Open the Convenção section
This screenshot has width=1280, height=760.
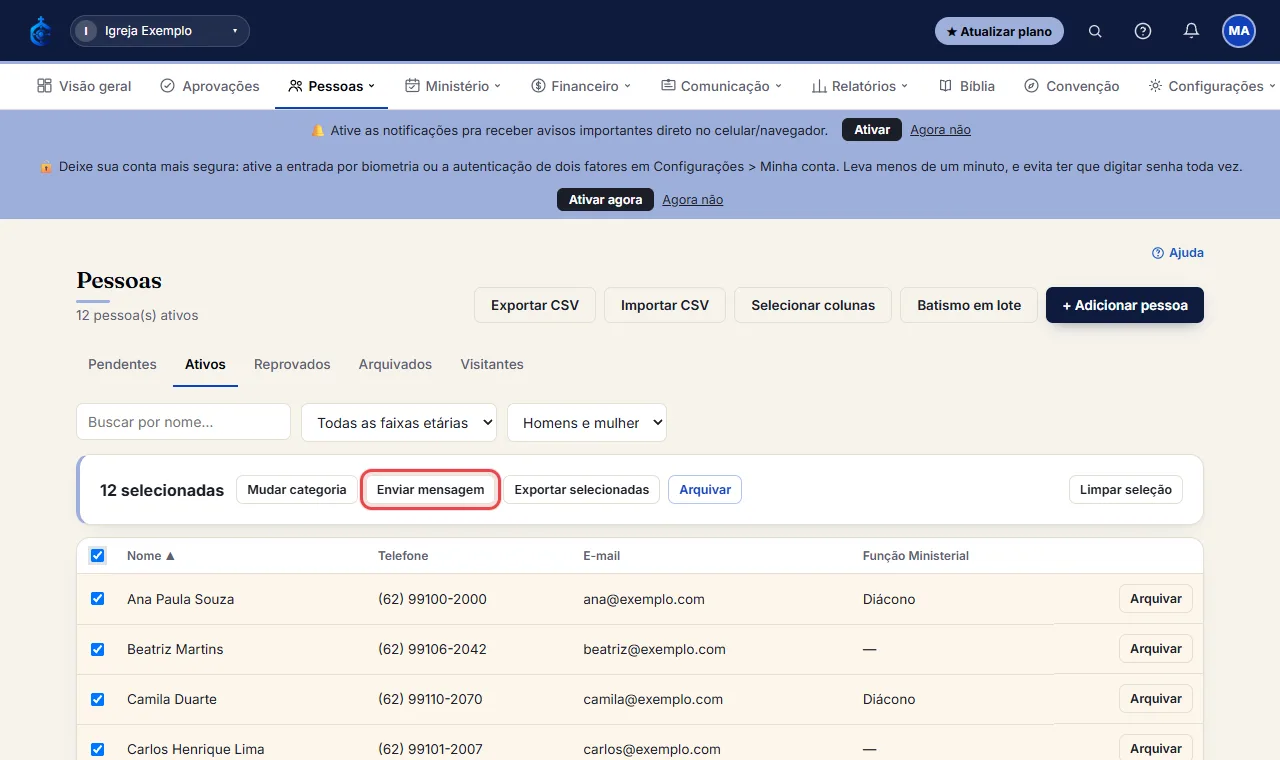[x=1072, y=86]
